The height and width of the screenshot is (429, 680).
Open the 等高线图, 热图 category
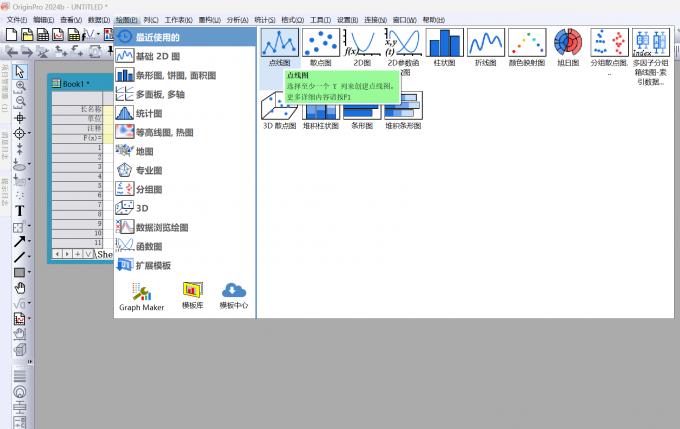click(185, 132)
